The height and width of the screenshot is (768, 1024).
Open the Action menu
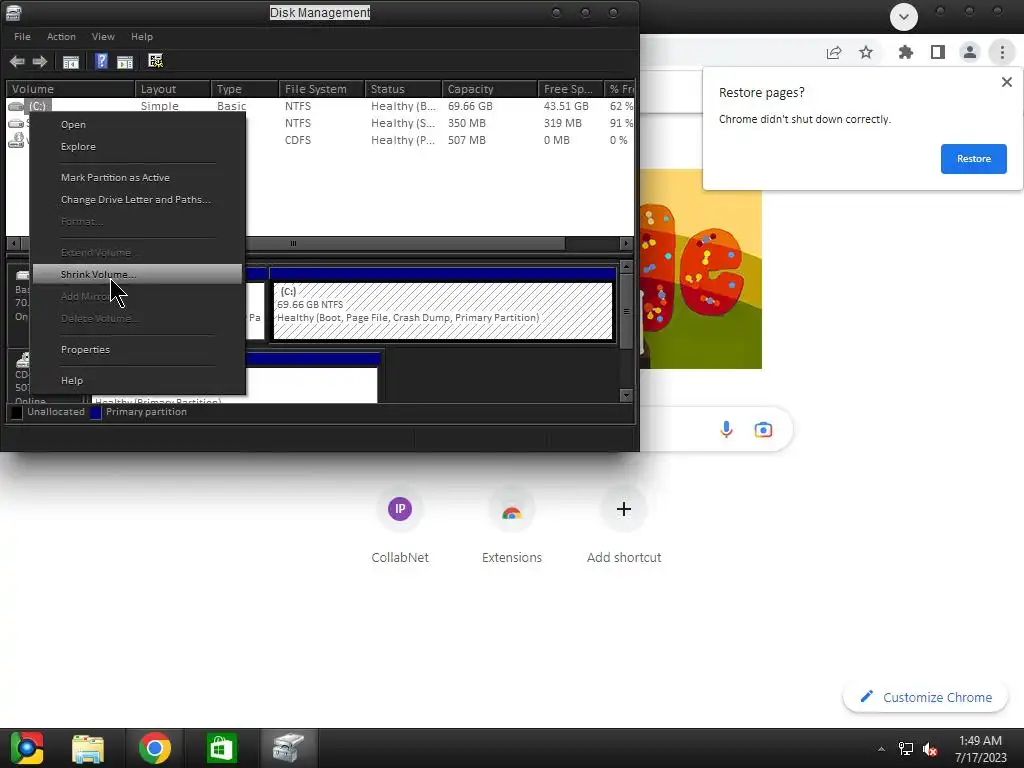61,37
